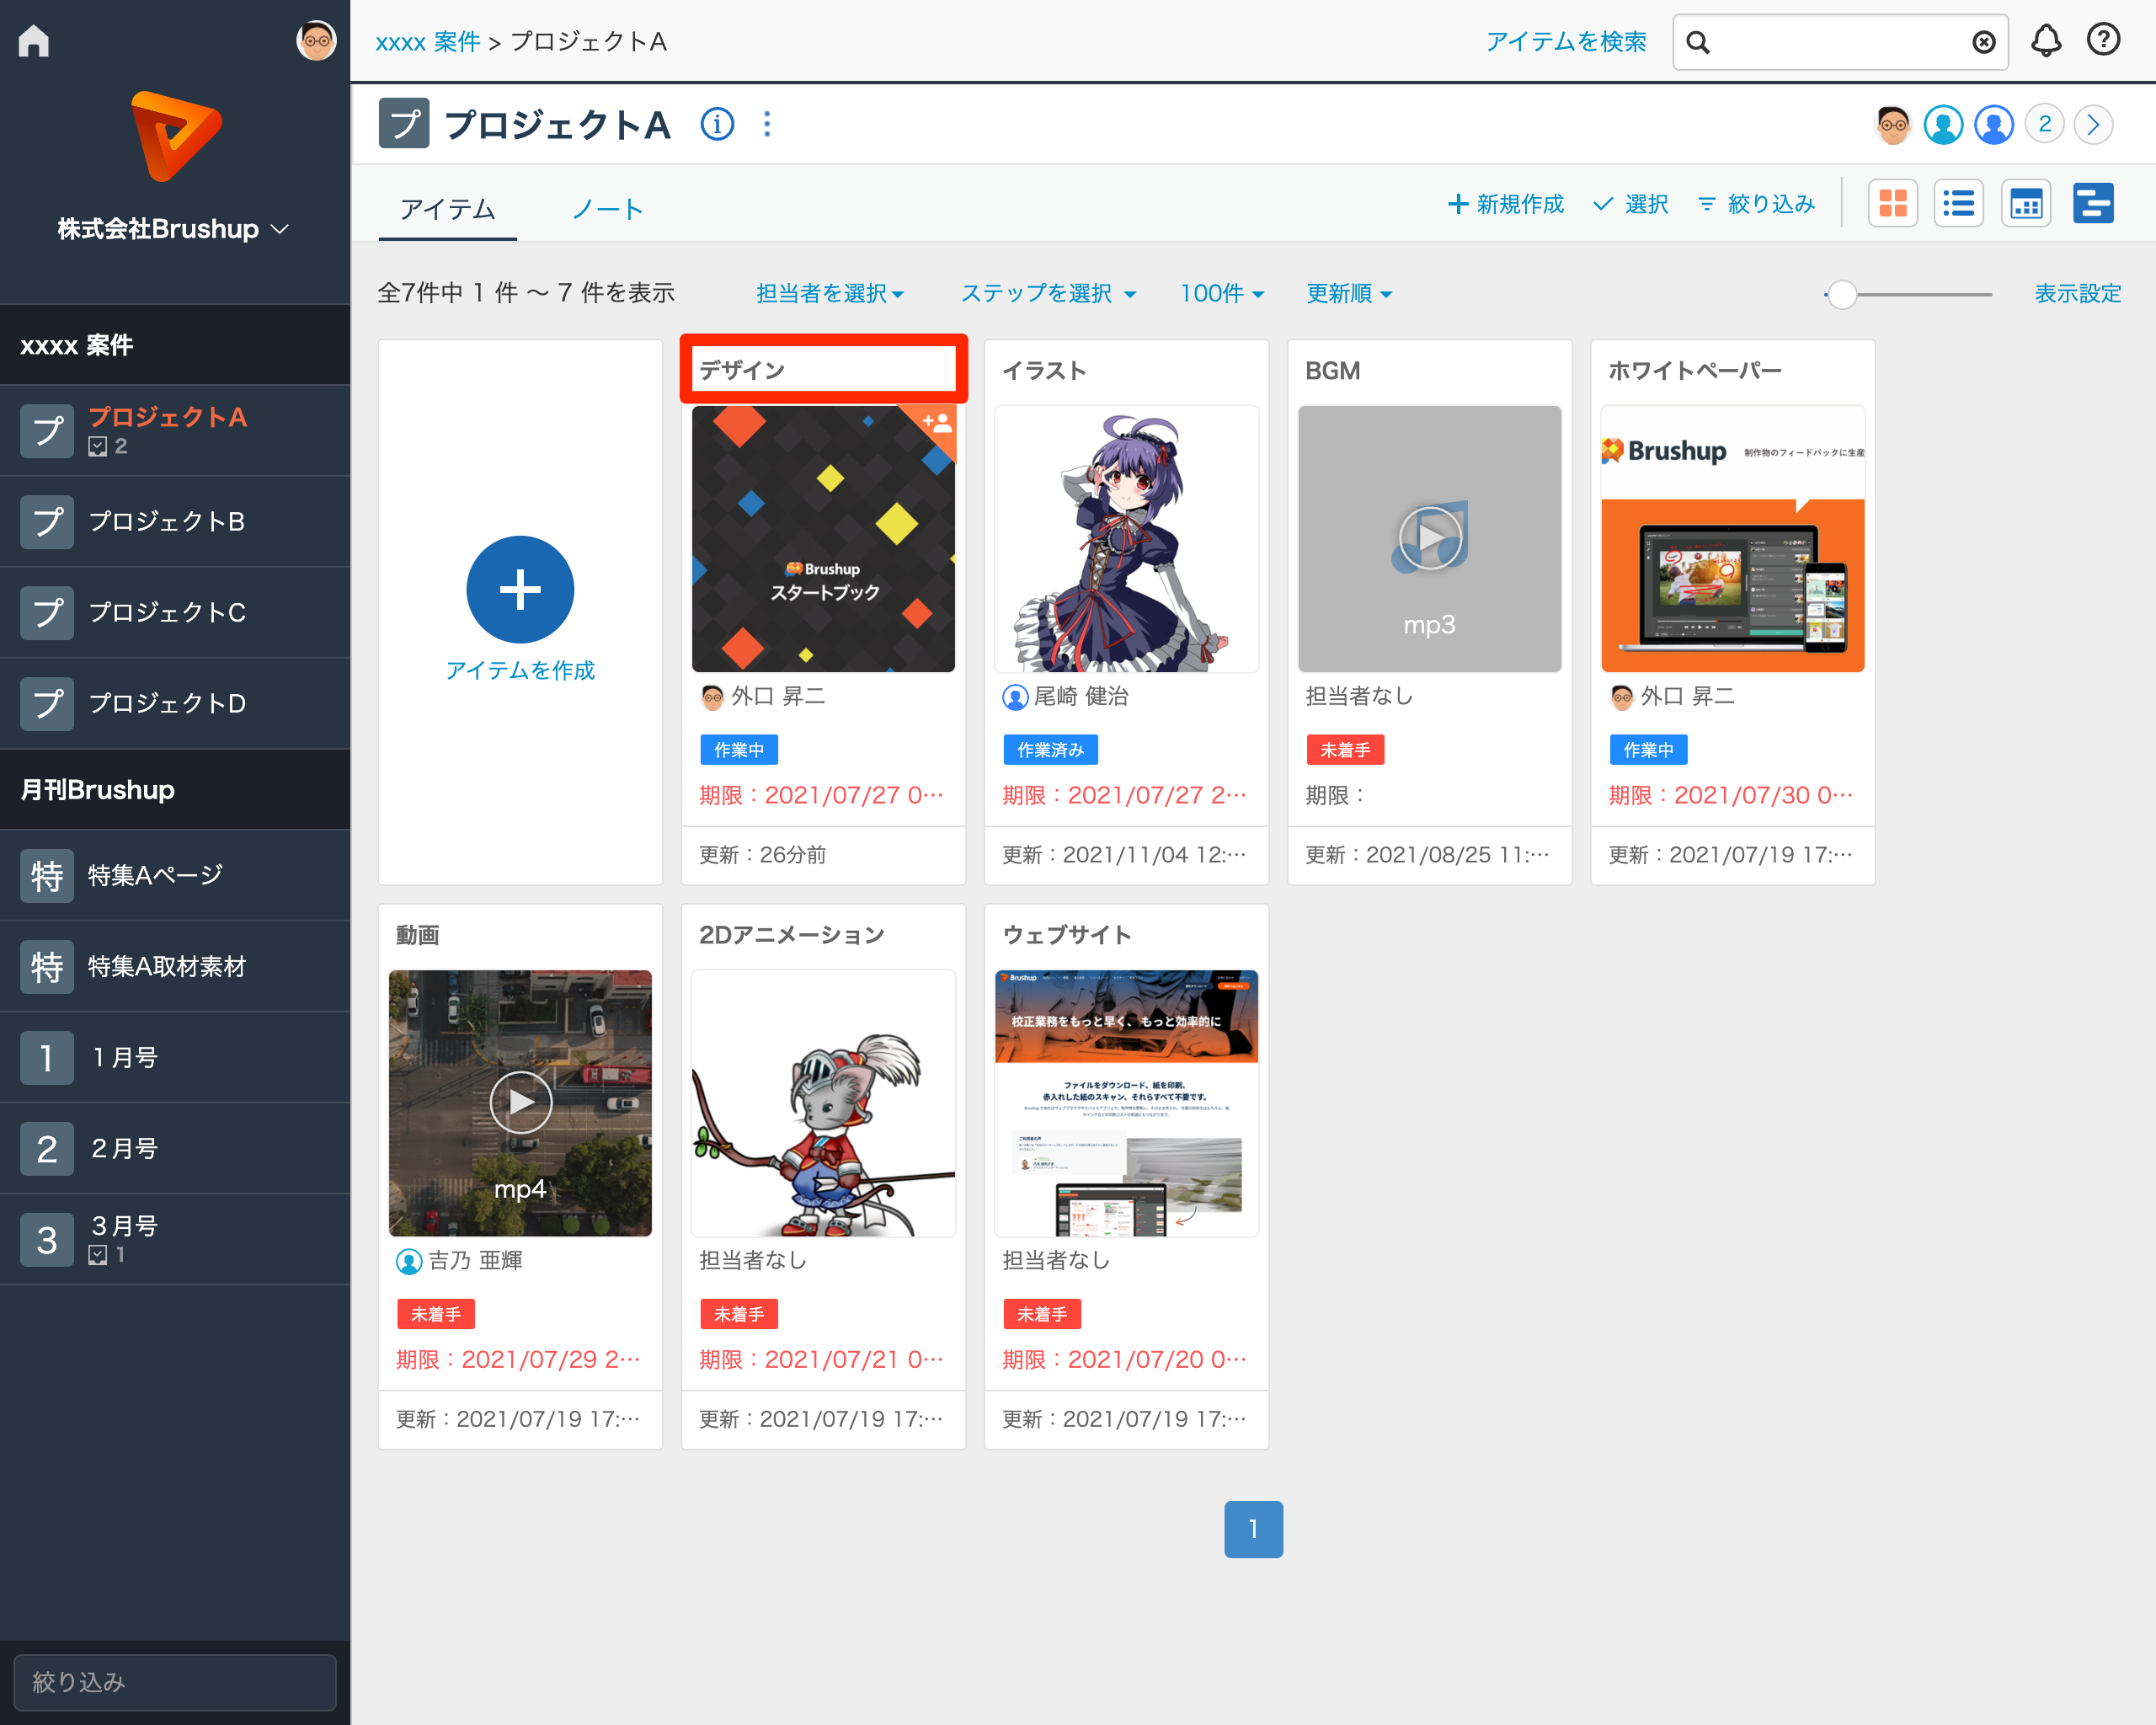Open the help question mark icon
Image resolution: width=2156 pixels, height=1725 pixels.
point(2103,41)
